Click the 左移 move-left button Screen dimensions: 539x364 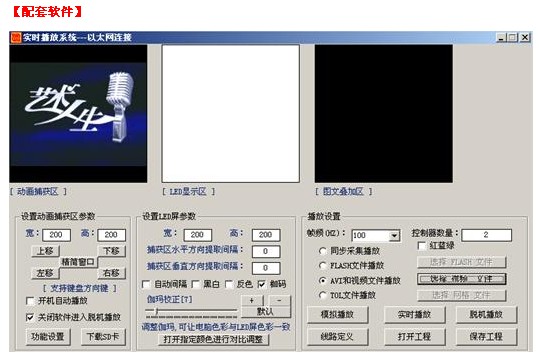click(x=45, y=273)
